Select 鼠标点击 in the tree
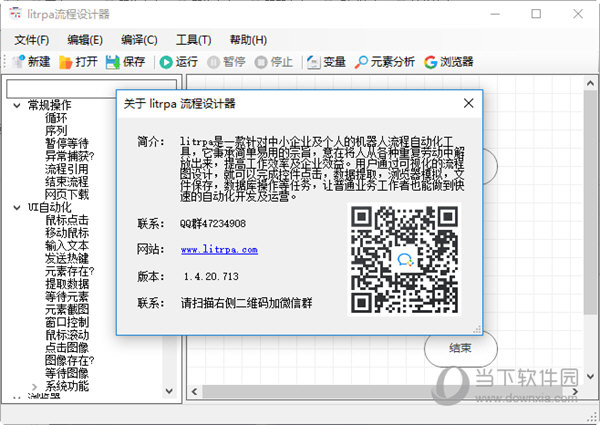600x425 pixels. (67, 220)
